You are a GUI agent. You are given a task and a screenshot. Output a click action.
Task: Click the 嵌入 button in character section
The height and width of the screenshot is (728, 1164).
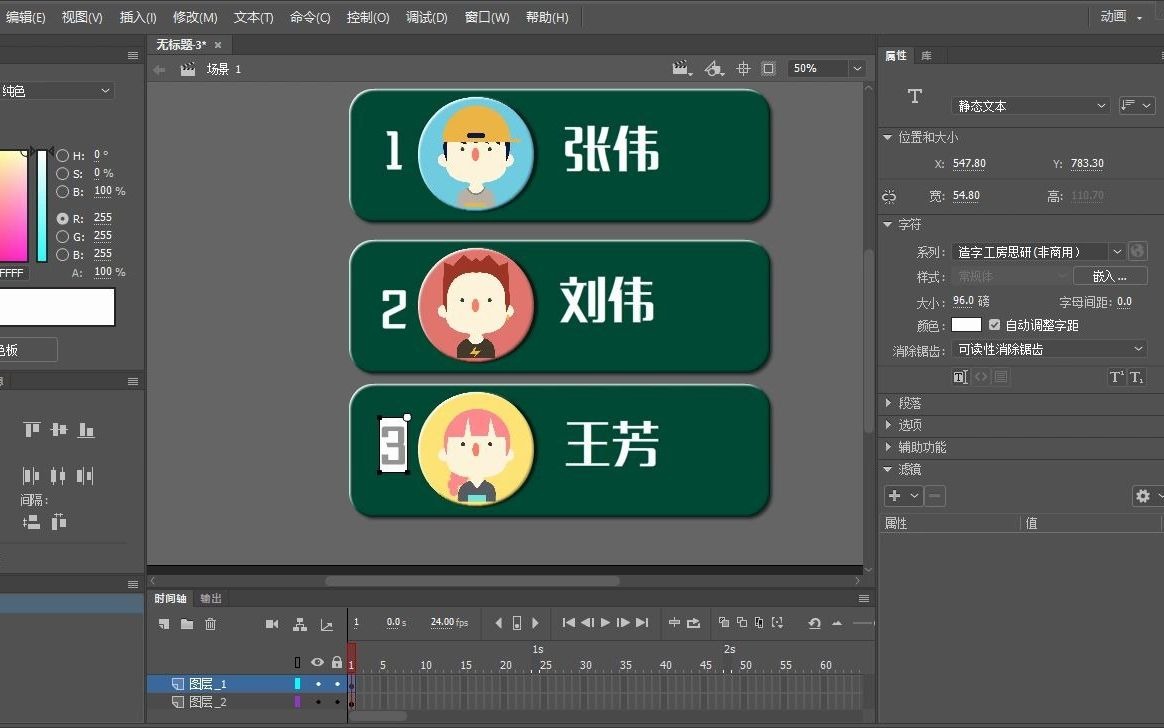click(x=1110, y=275)
